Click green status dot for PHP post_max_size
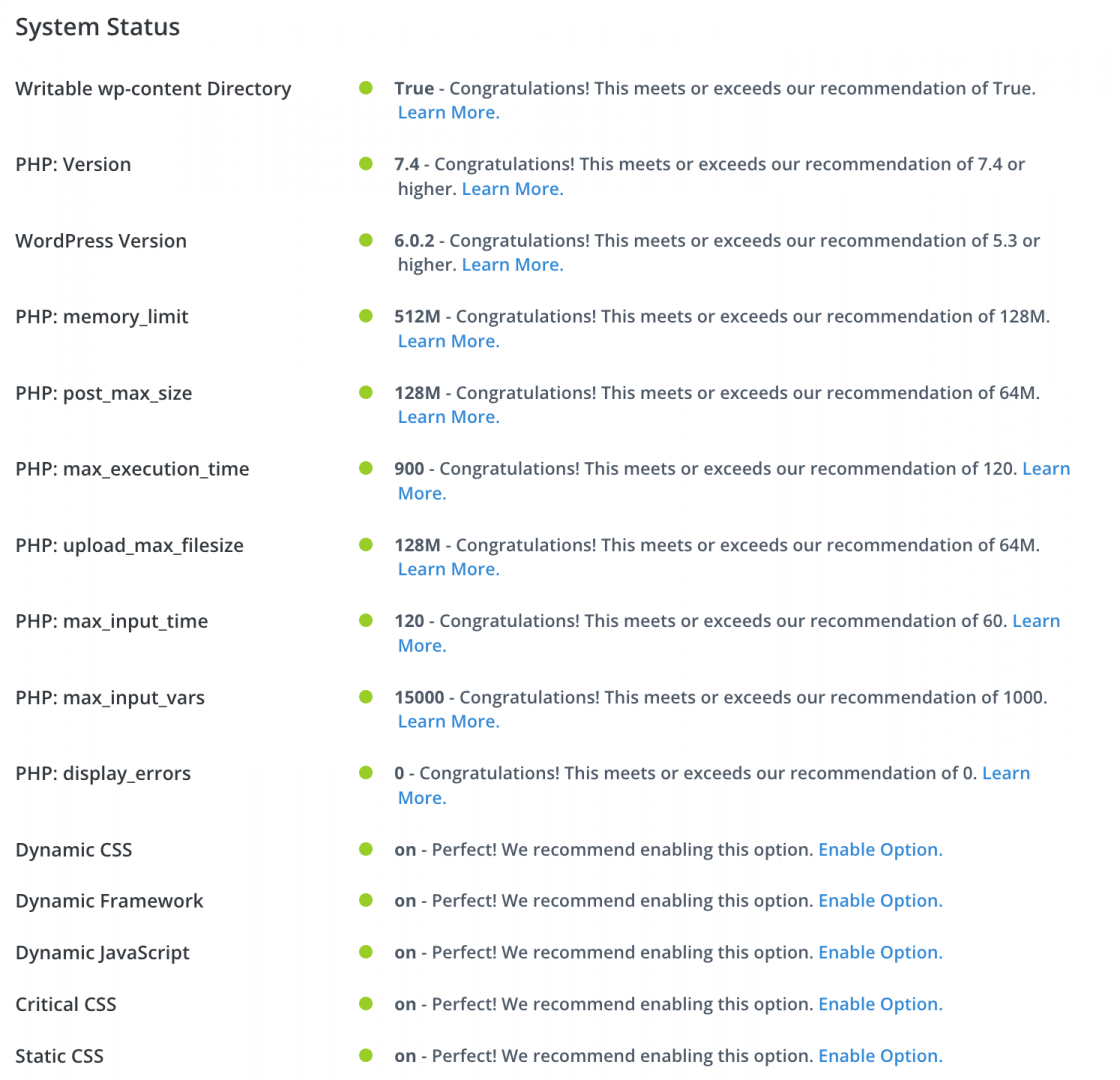Image resolution: width=1120 pixels, height=1080 pixels. (x=366, y=392)
